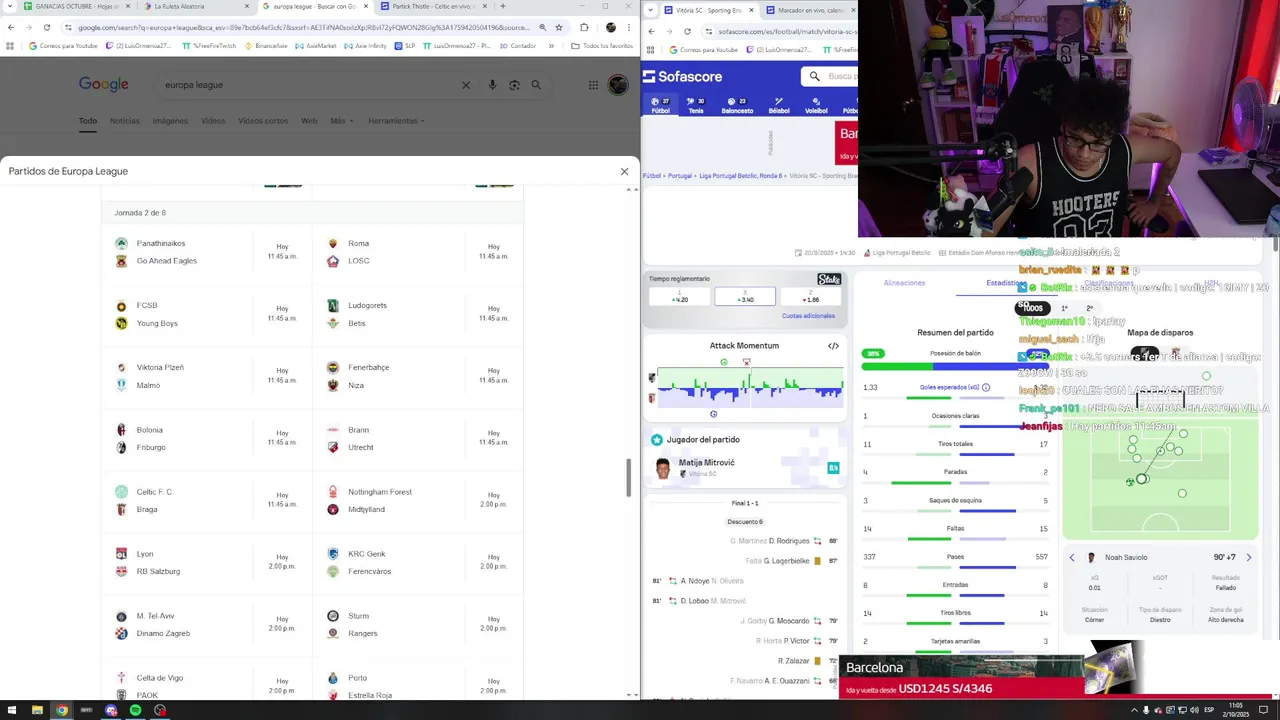Select the Imágenes search tab

[x=170, y=121]
